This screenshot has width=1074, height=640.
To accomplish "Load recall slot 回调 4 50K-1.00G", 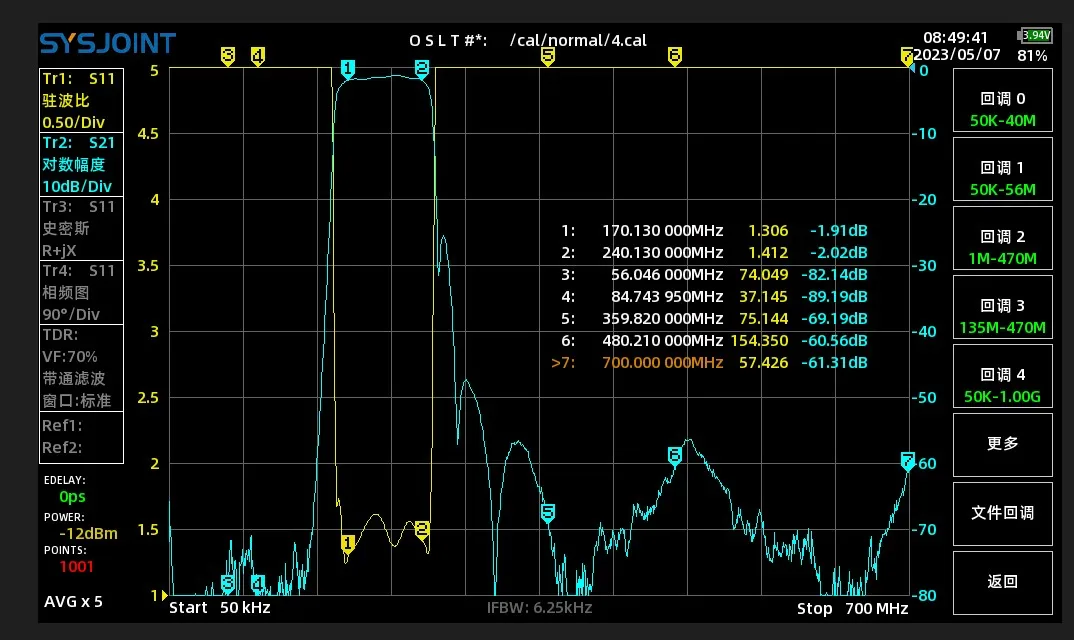I will click(1002, 376).
